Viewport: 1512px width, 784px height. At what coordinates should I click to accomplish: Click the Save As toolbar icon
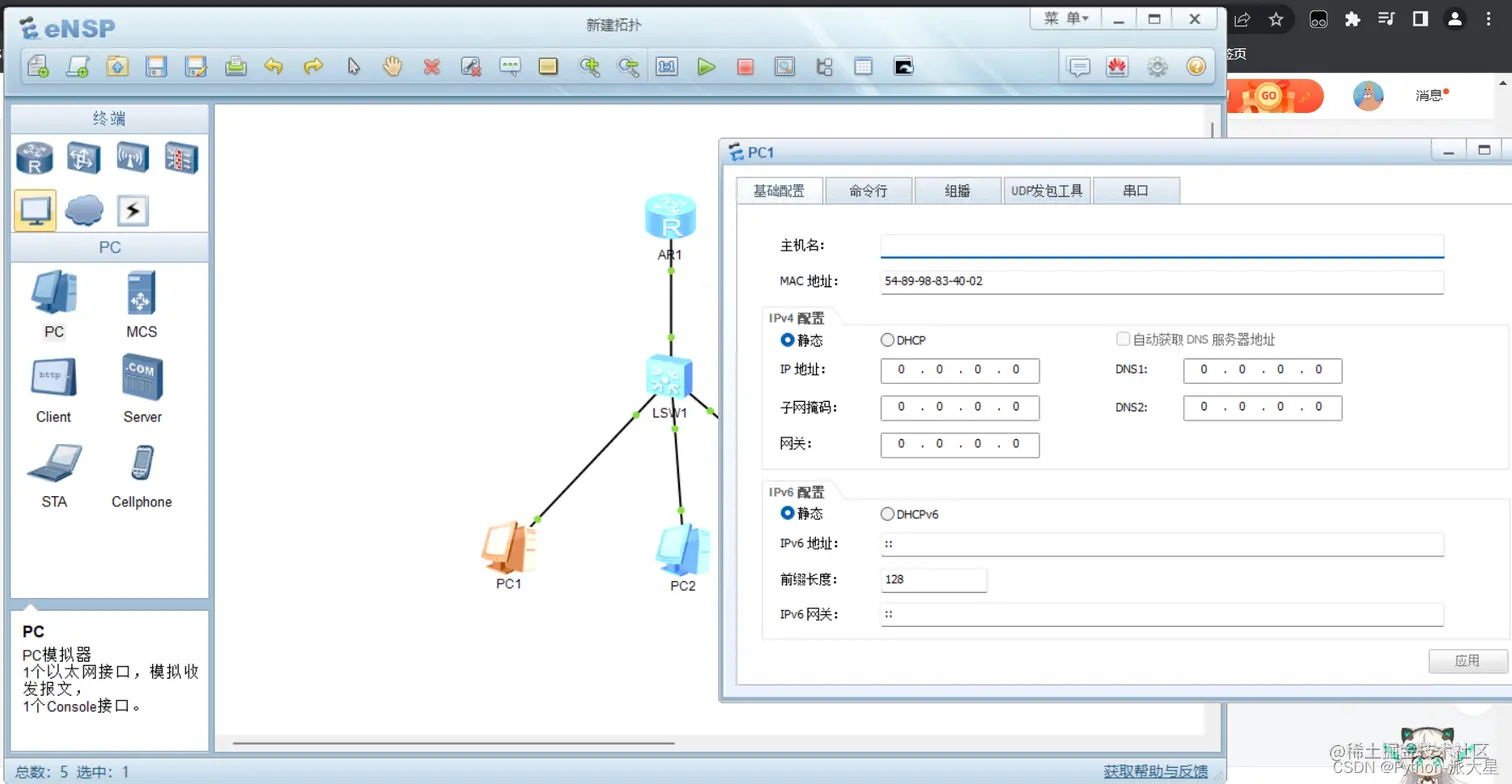coord(196,67)
